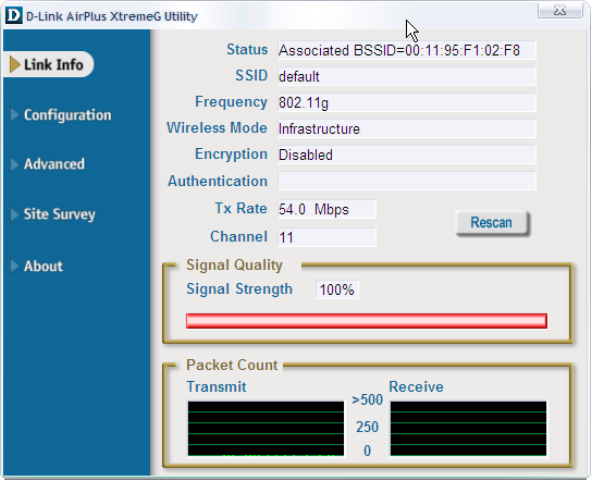591x480 pixels.
Task: Click the Channel label
Action: point(239,237)
